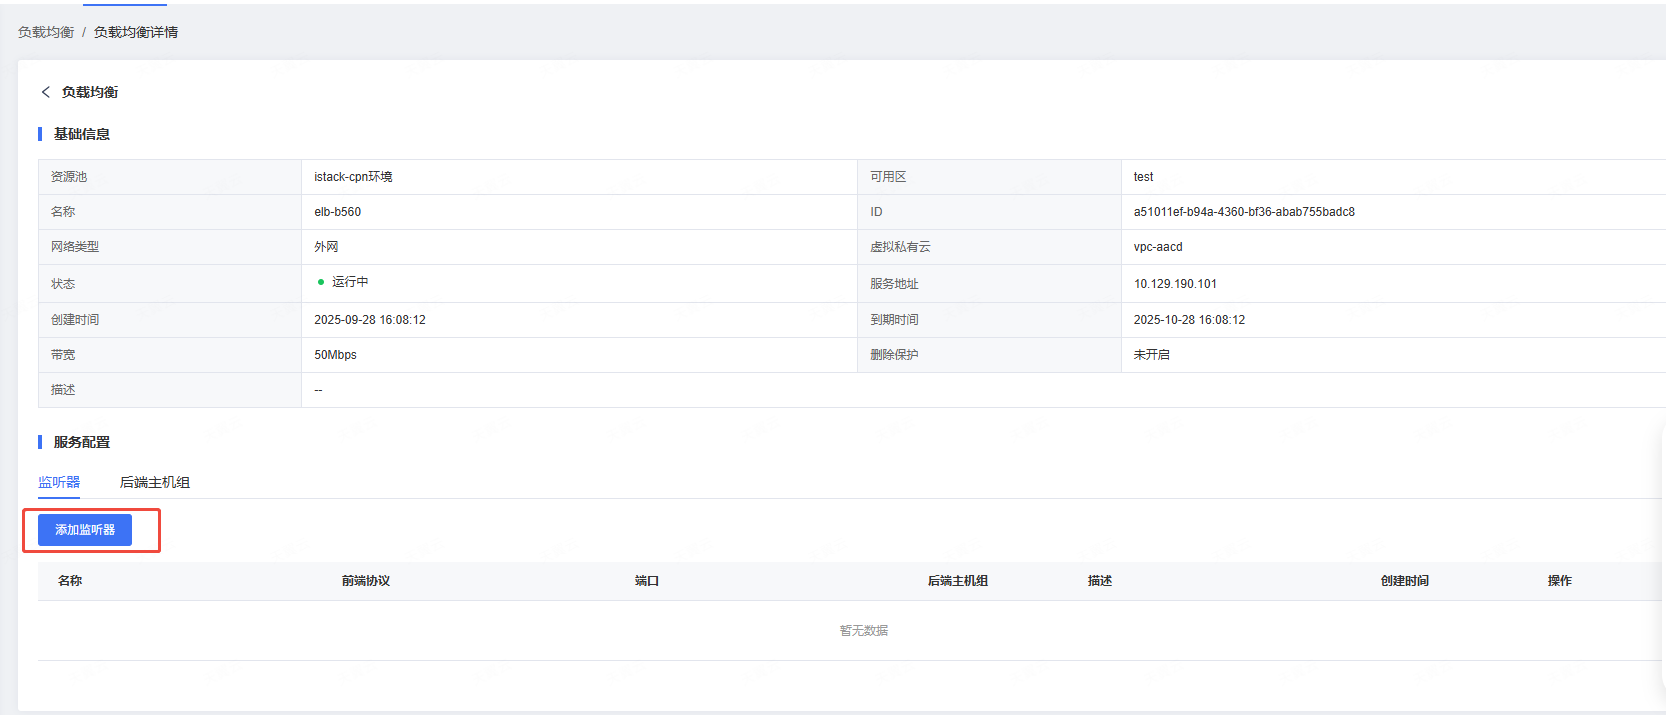Image resolution: width=1666 pixels, height=715 pixels.
Task: Click the resource pool value istack-cpn环境
Action: coord(353,177)
